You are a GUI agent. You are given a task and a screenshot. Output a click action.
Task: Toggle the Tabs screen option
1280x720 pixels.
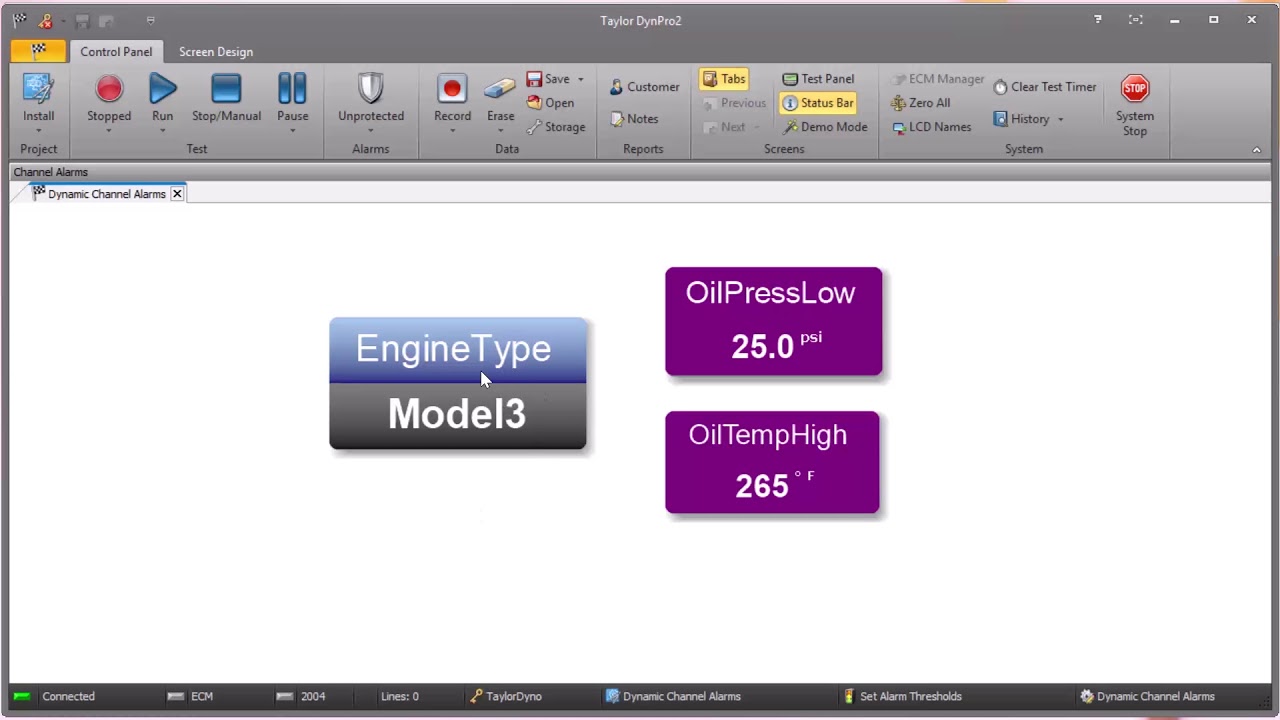723,79
